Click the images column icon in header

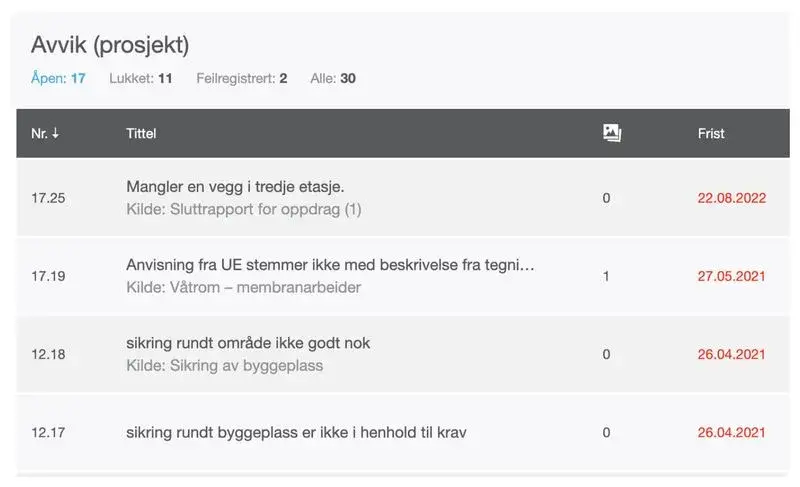[x=613, y=133]
